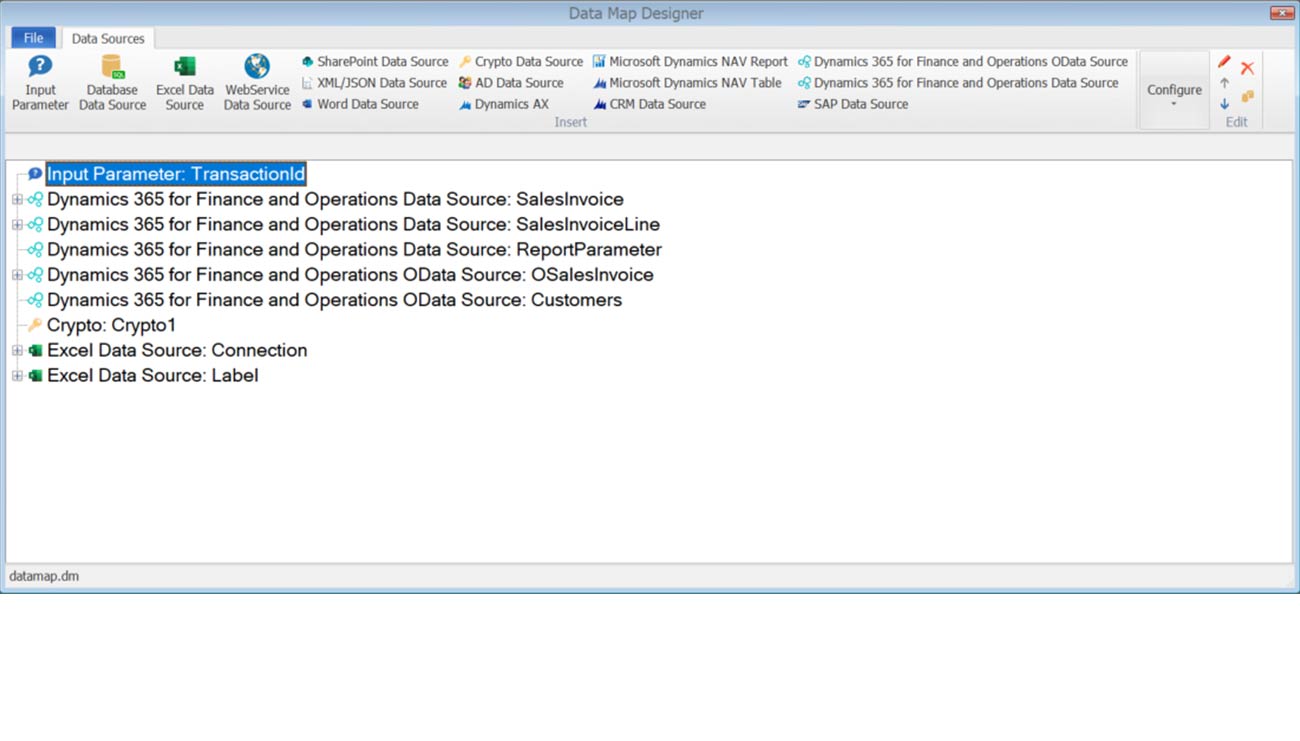Insert Dynamics 365 Finance and Operations Data Source
1300x741 pixels.
coord(958,83)
